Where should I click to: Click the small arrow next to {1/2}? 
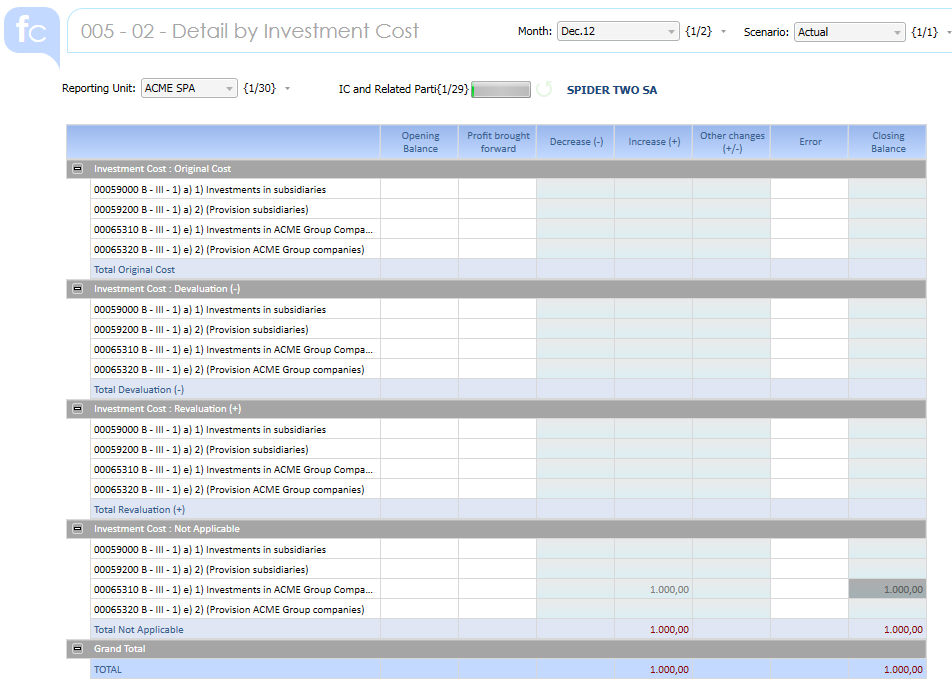(723, 32)
